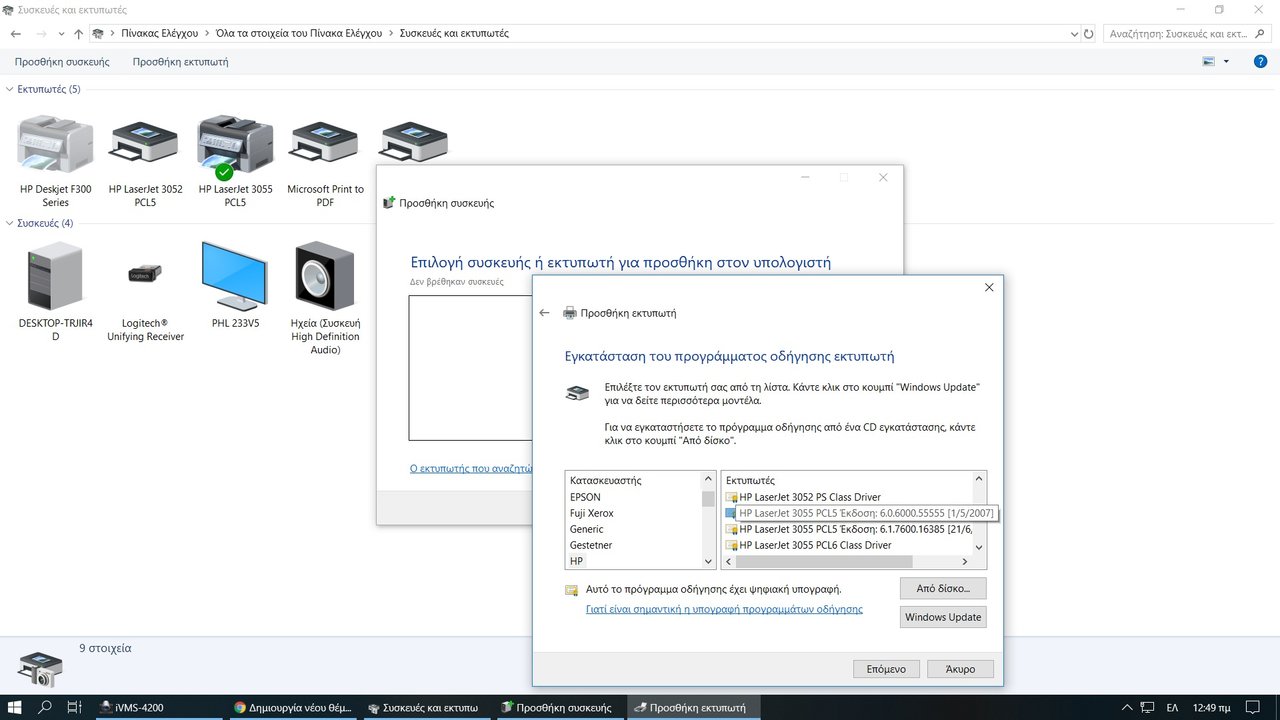Image resolution: width=1280 pixels, height=720 pixels.
Task: Click the Από δίσκο... button
Action: click(x=943, y=588)
